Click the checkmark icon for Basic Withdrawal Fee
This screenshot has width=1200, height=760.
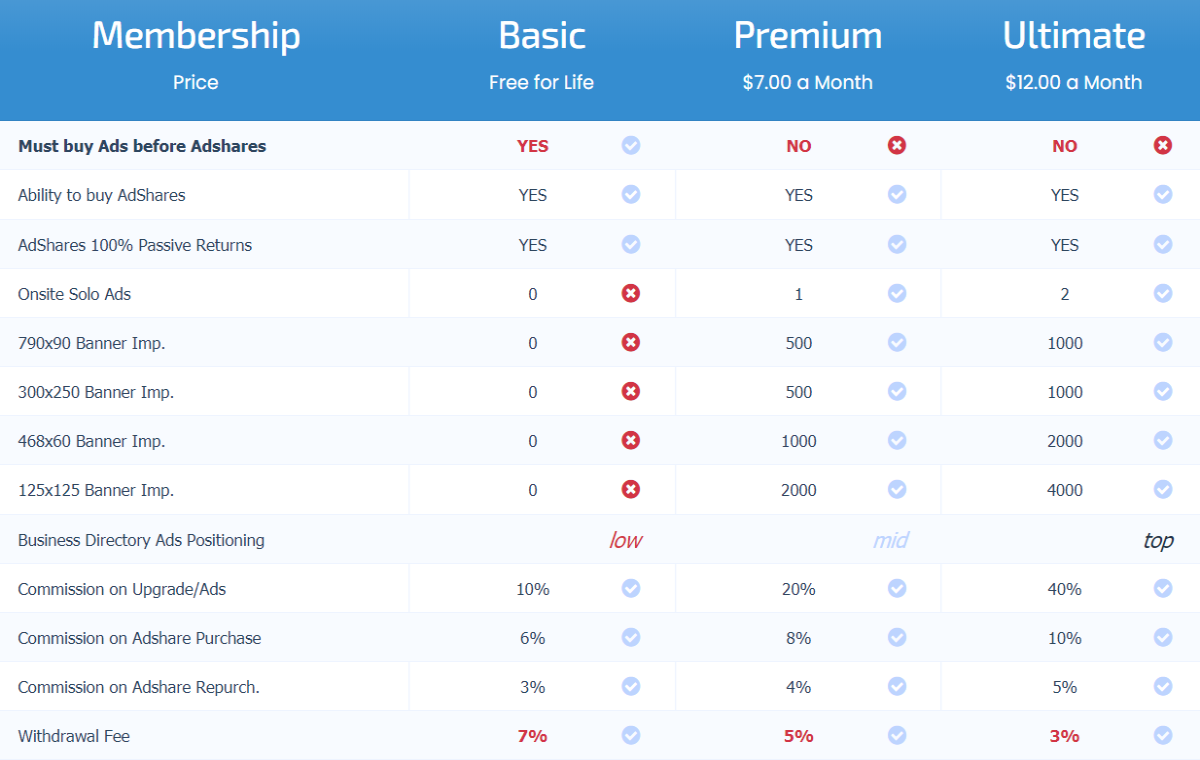tap(631, 735)
